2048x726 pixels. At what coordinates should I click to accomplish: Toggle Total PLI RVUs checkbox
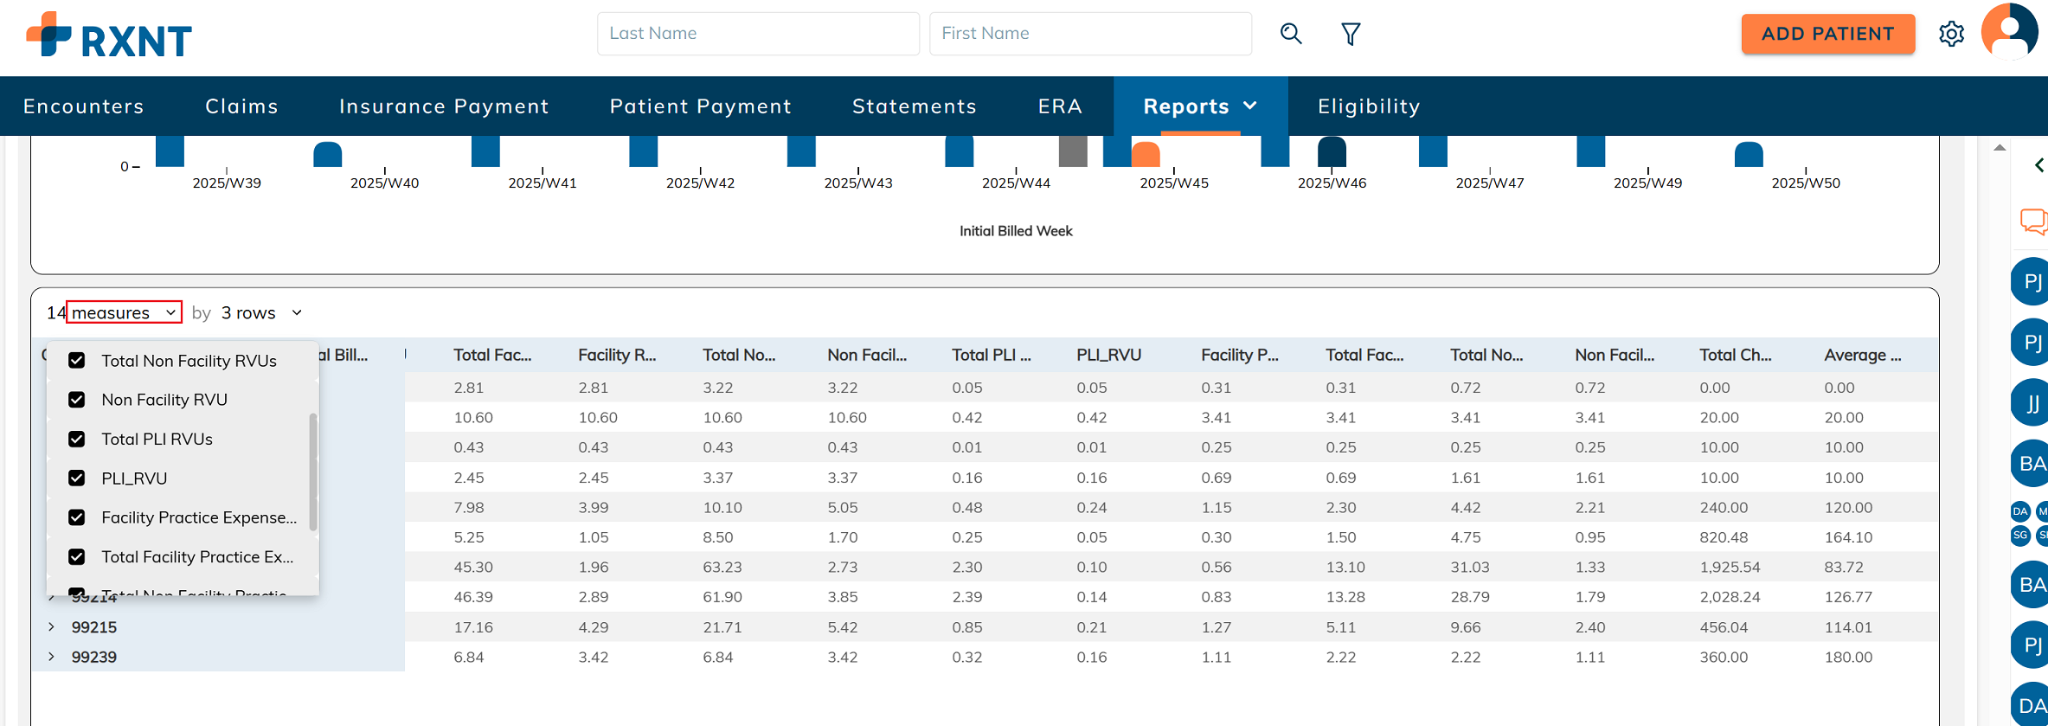tap(77, 439)
